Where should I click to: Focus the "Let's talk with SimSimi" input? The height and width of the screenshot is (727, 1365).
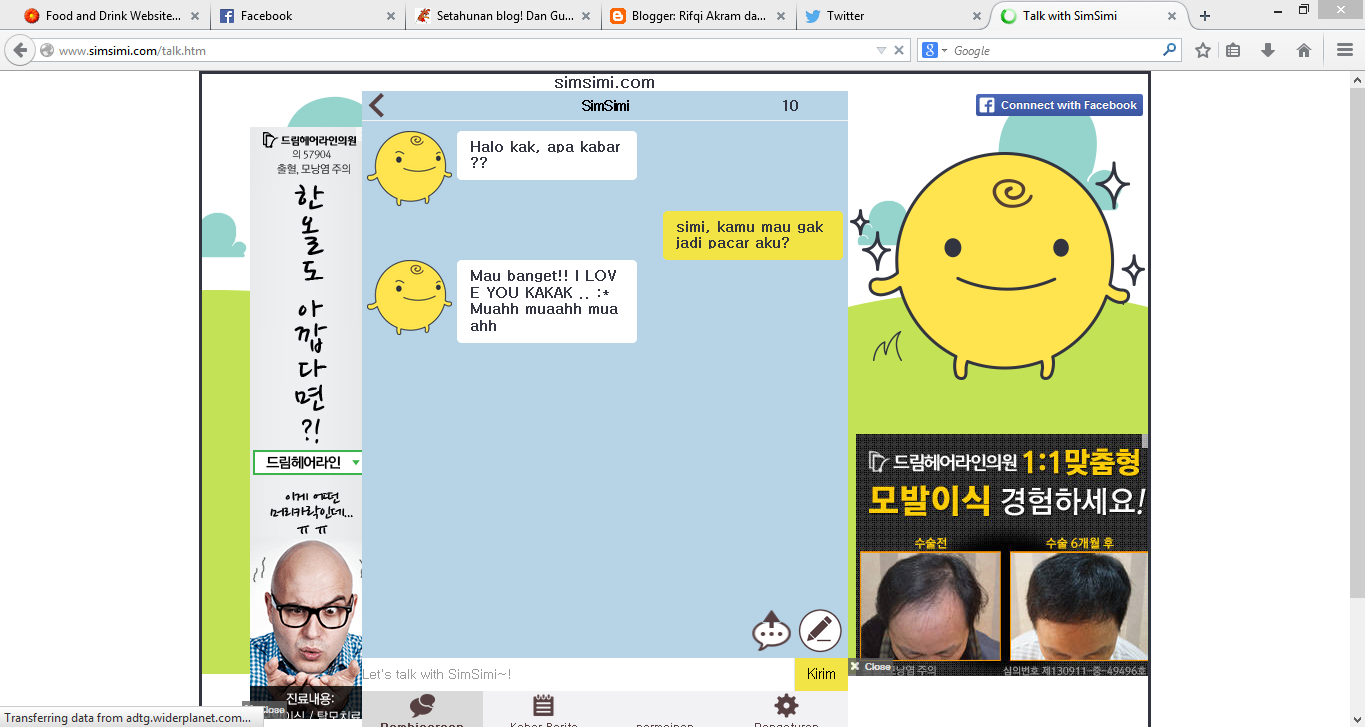point(578,674)
